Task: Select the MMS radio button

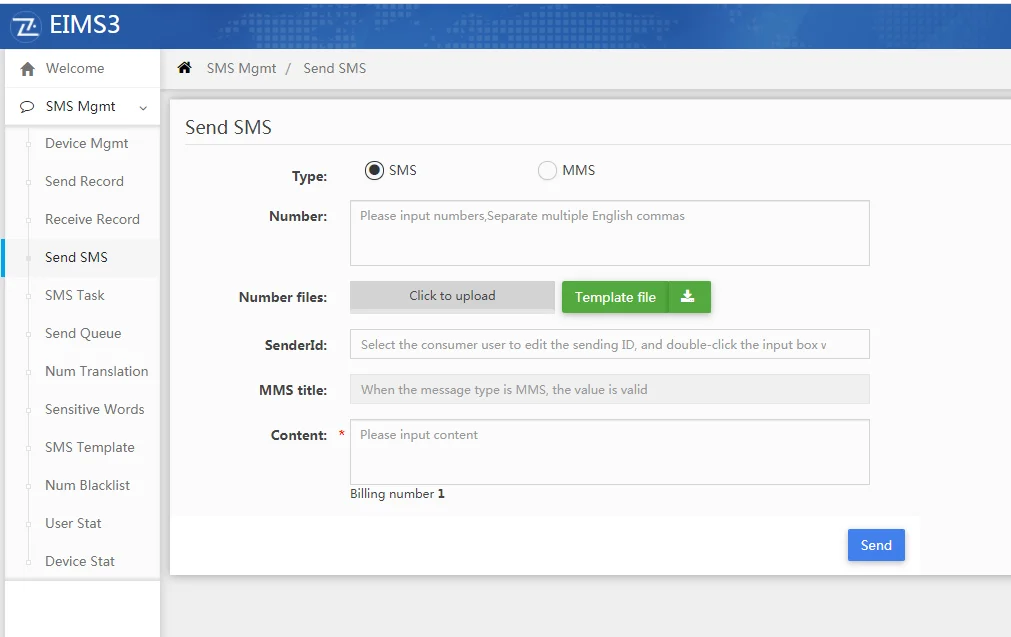Action: pos(547,171)
